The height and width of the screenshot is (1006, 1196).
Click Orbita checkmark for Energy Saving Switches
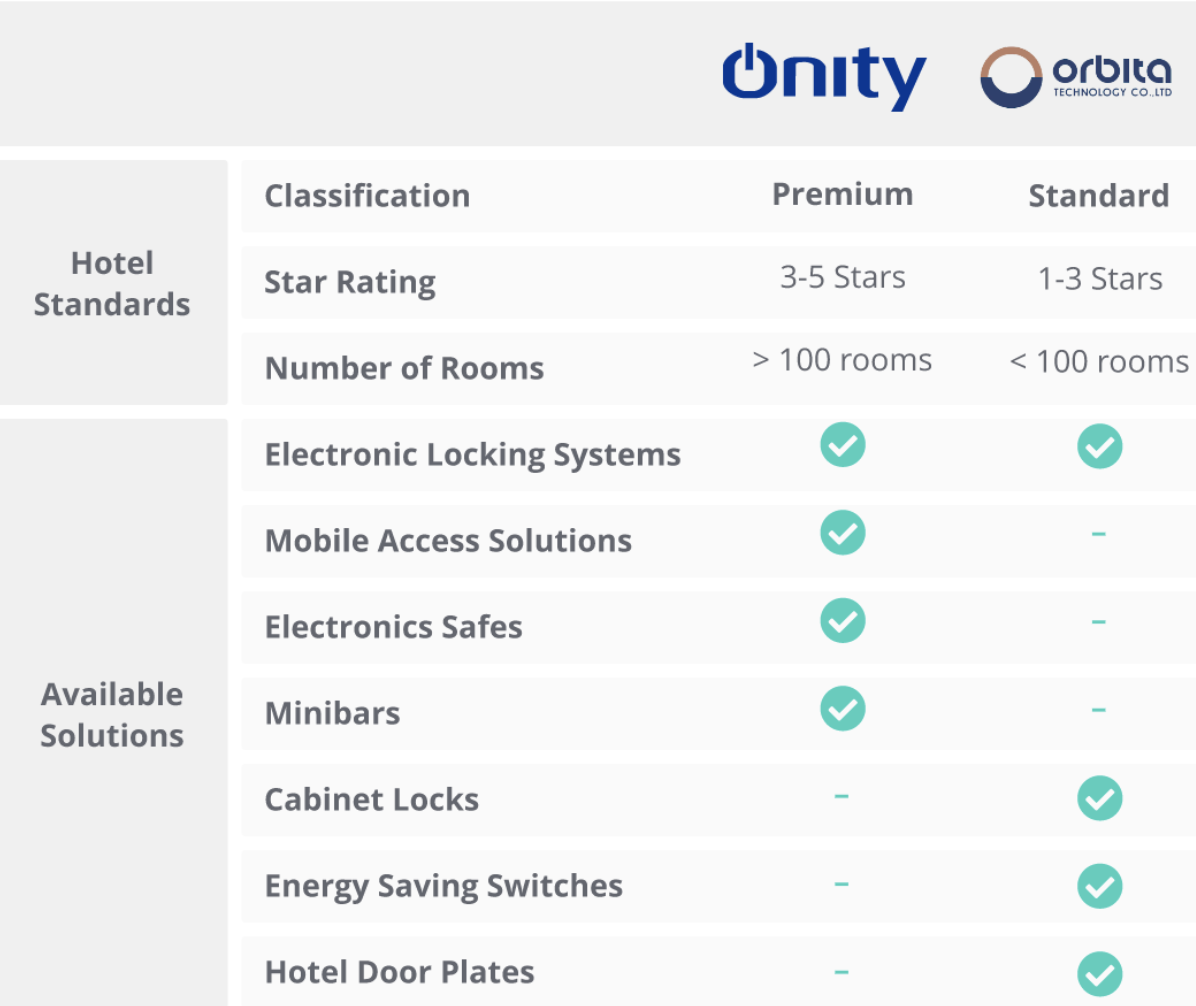(1099, 886)
